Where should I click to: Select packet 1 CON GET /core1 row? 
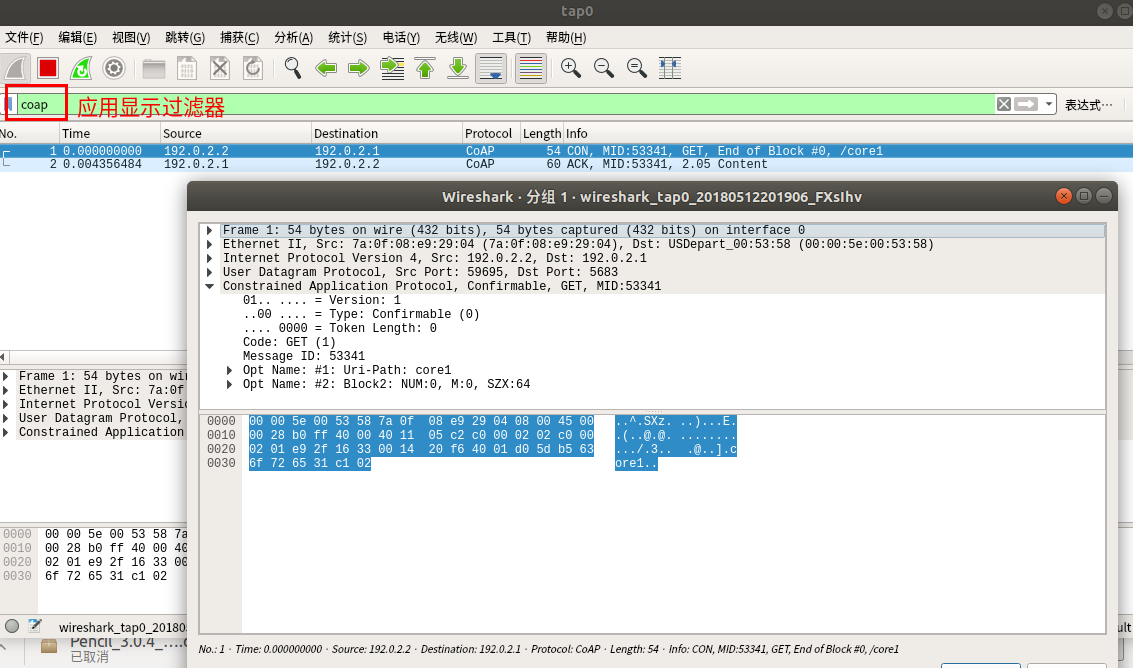(x=566, y=151)
